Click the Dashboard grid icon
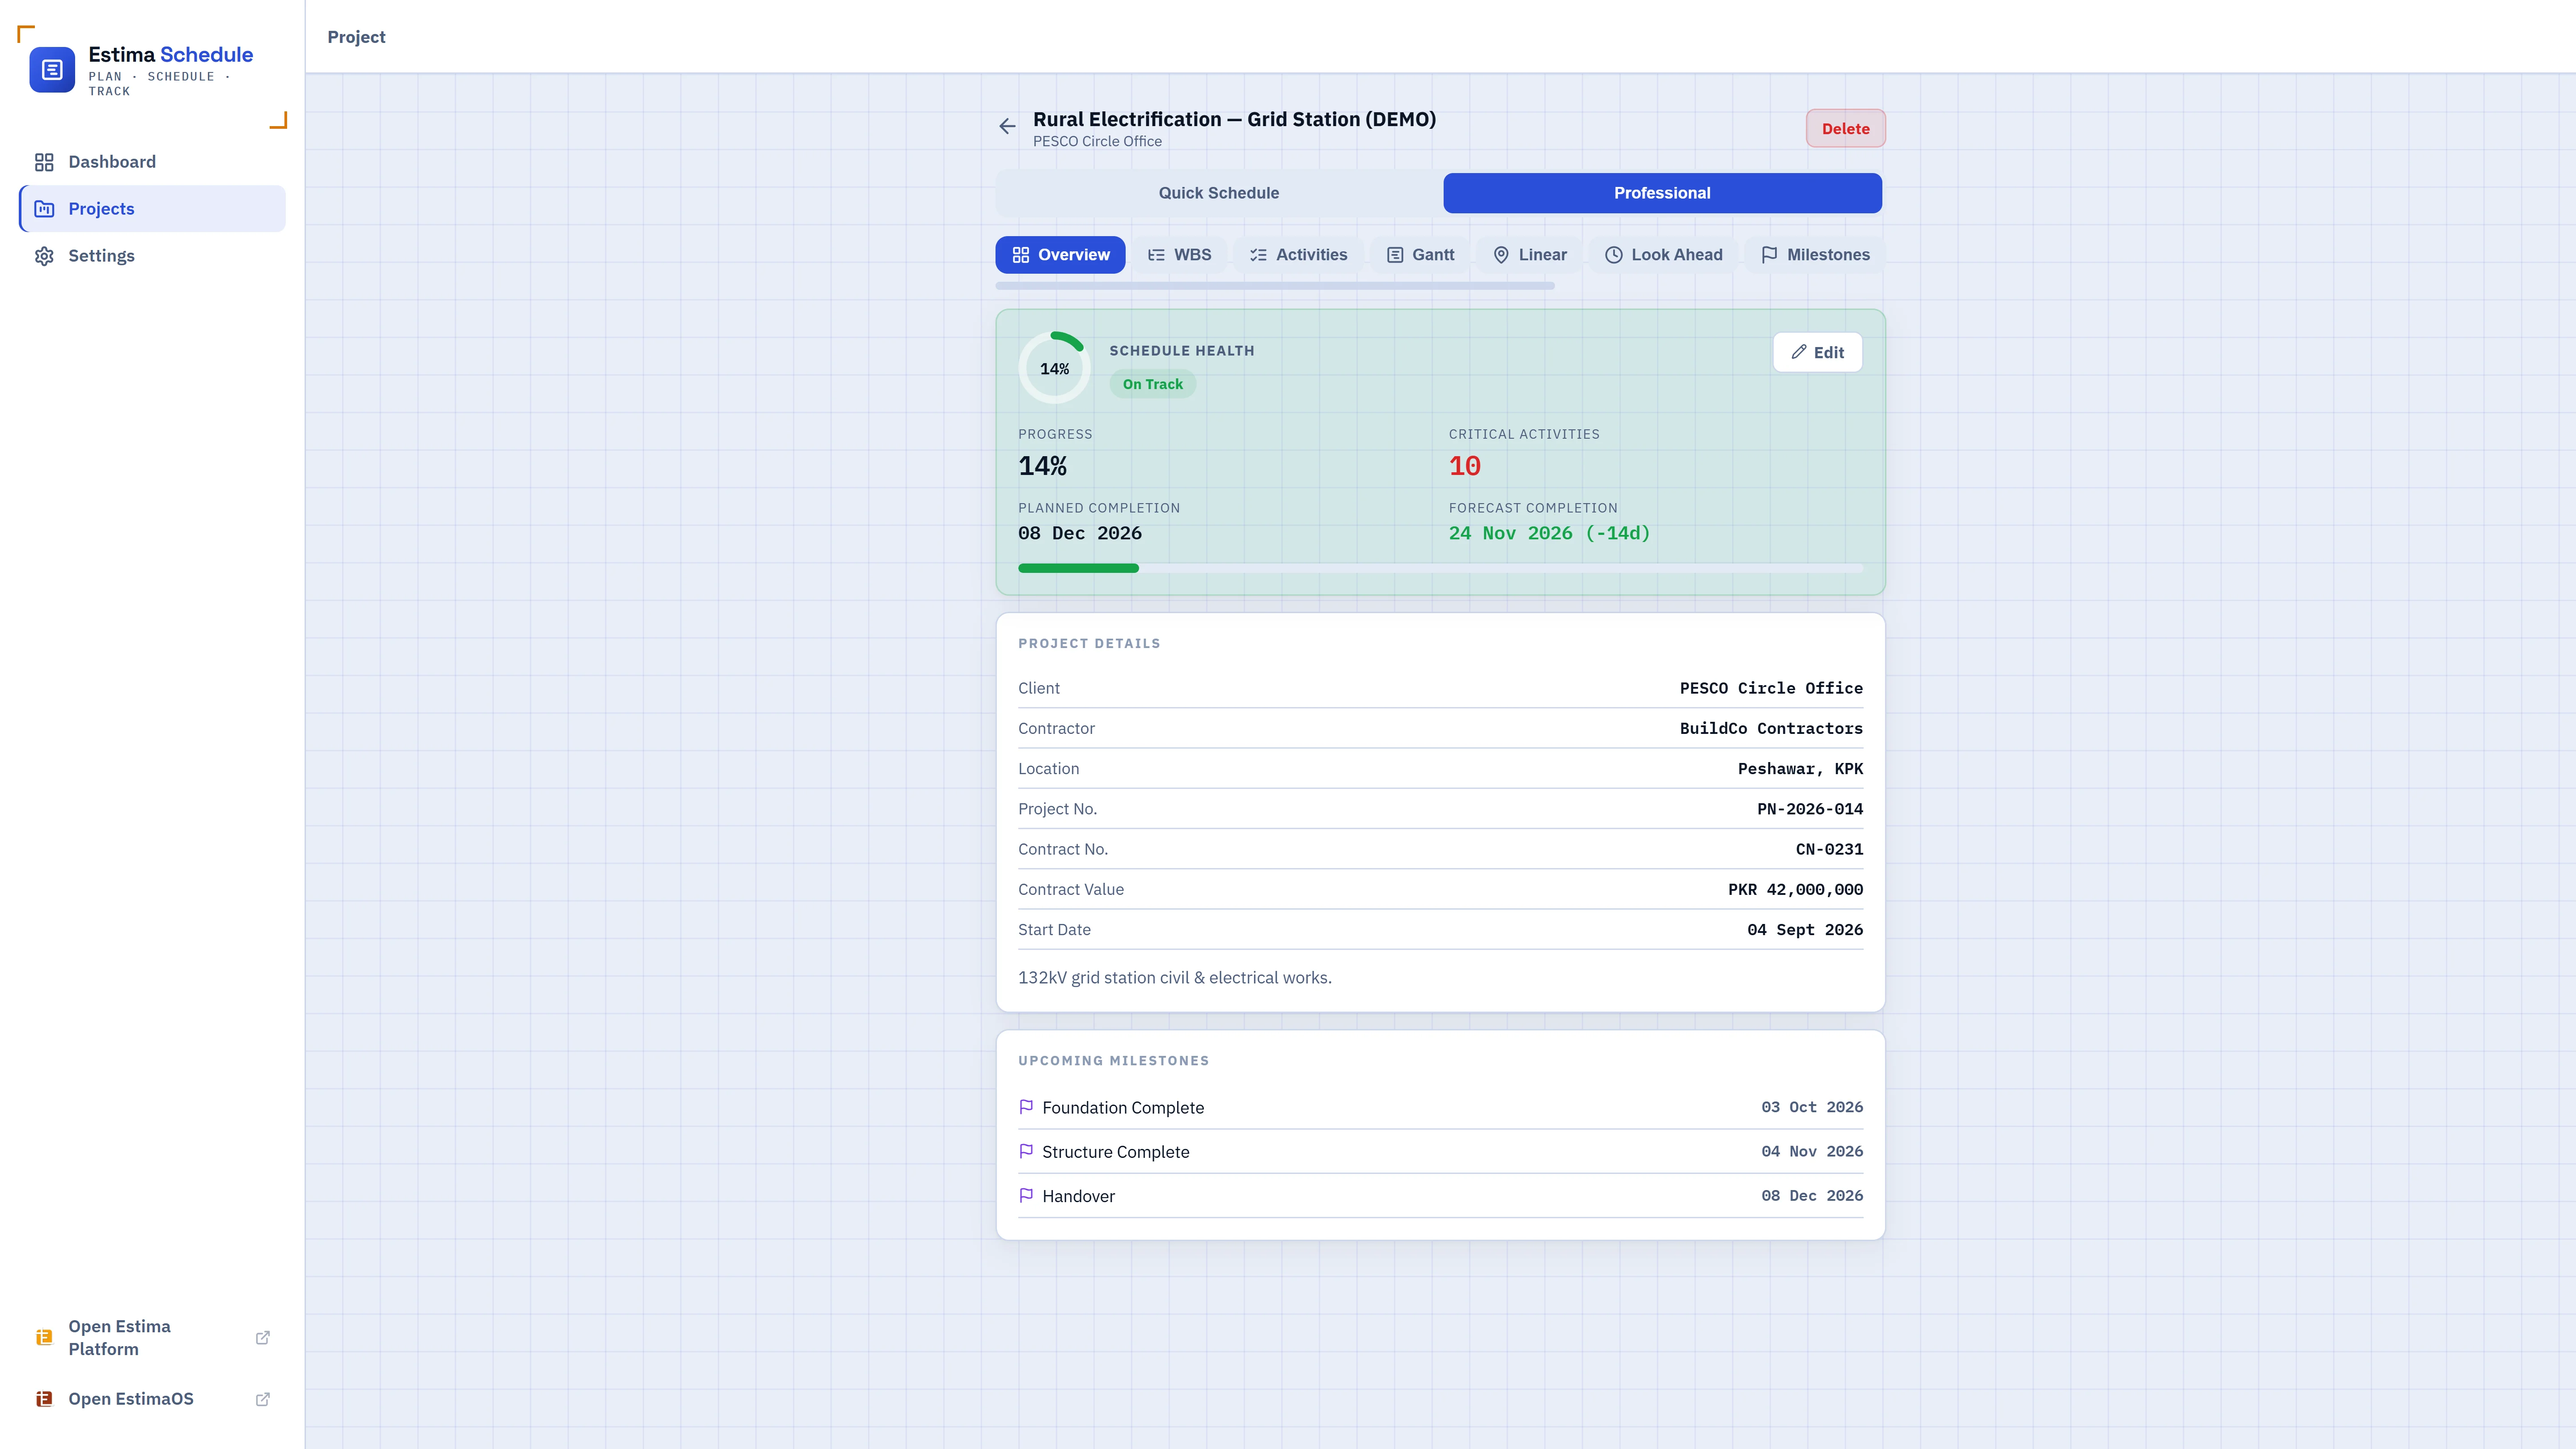 (x=44, y=162)
